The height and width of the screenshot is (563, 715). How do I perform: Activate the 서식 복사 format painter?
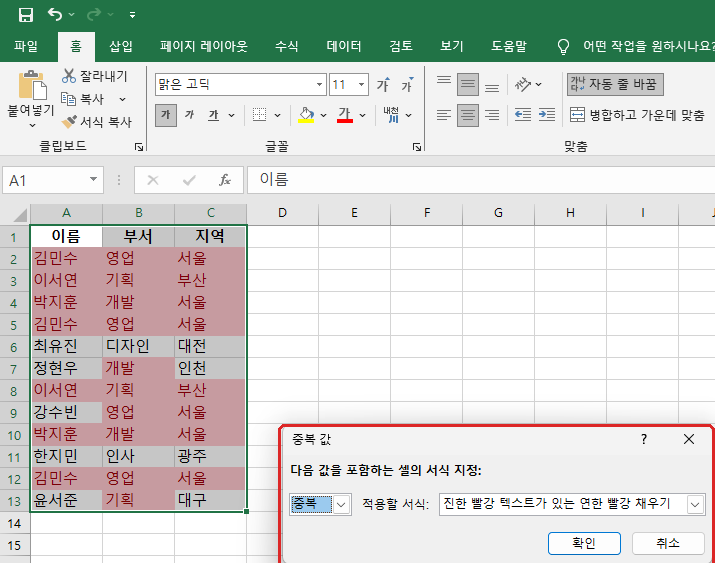[97, 121]
